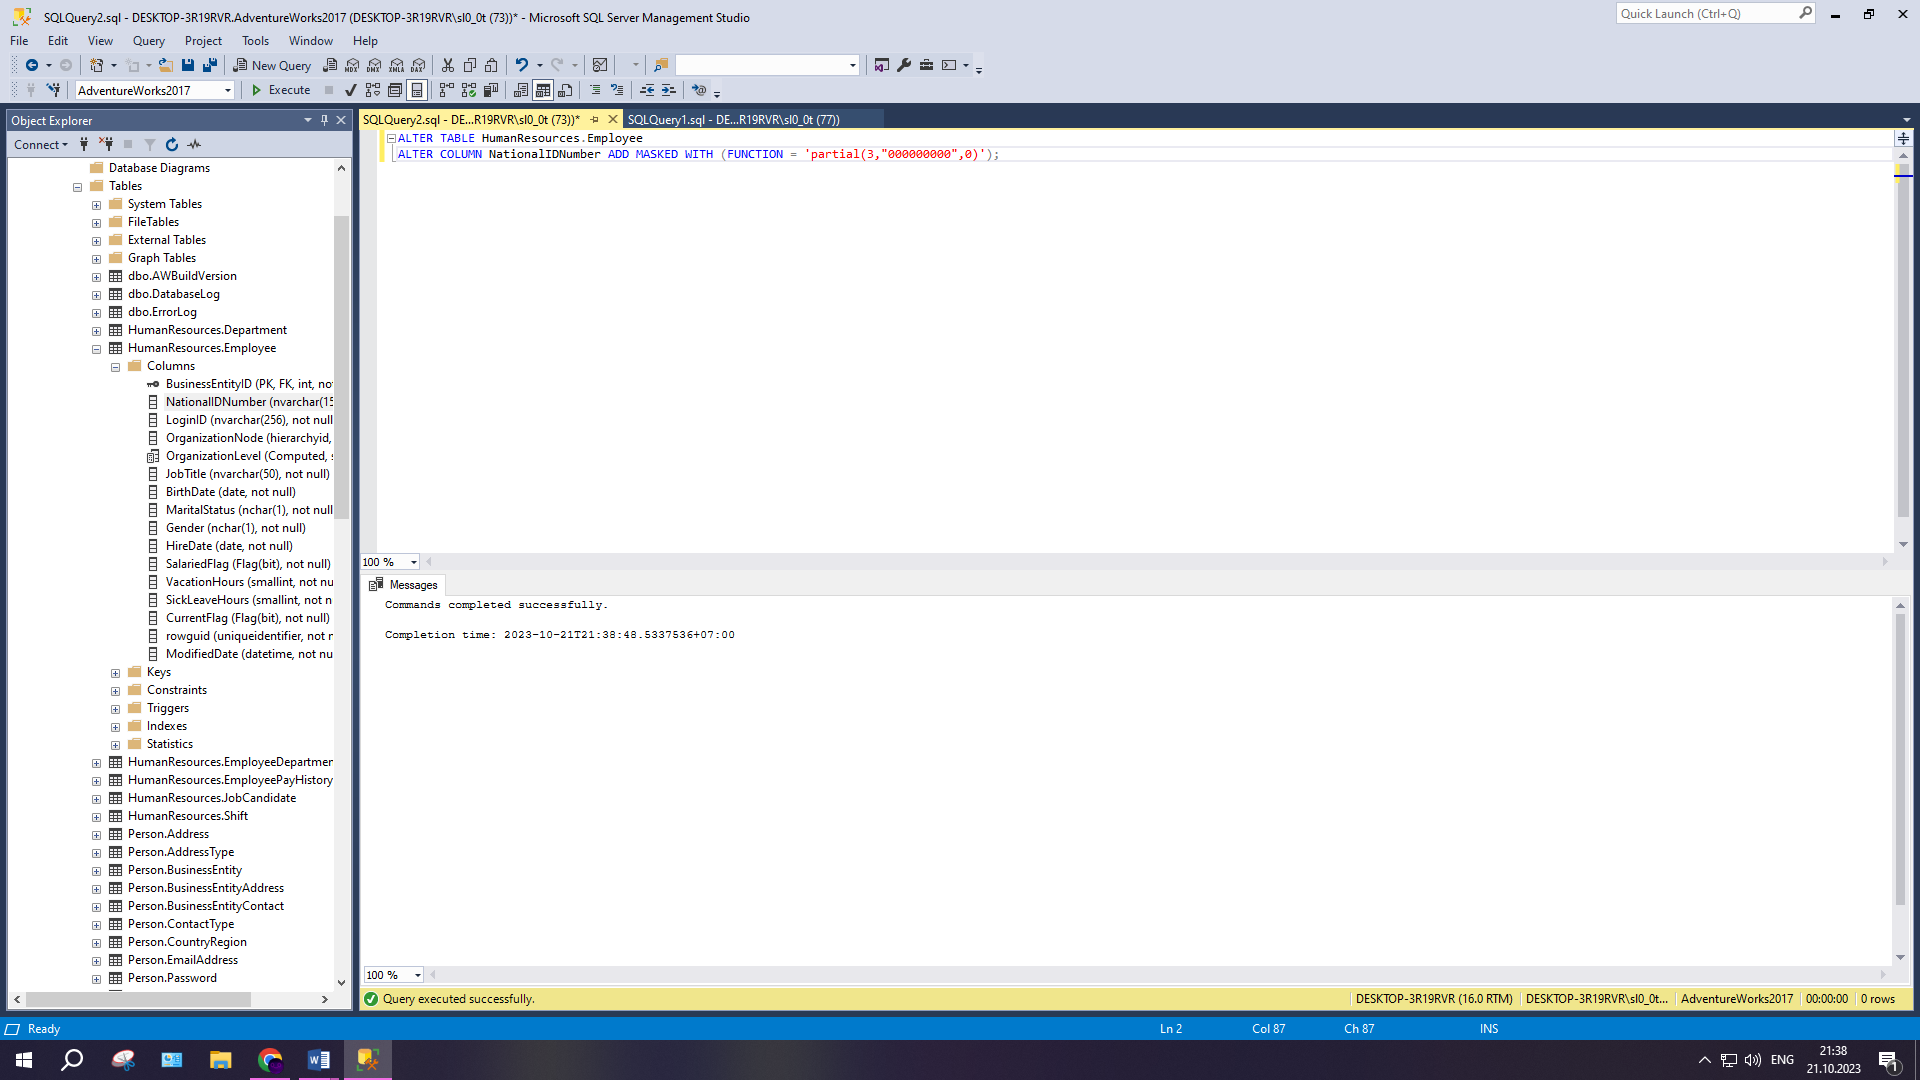Refresh the Object Explorer tree
This screenshot has height=1080, width=1920.
point(172,145)
